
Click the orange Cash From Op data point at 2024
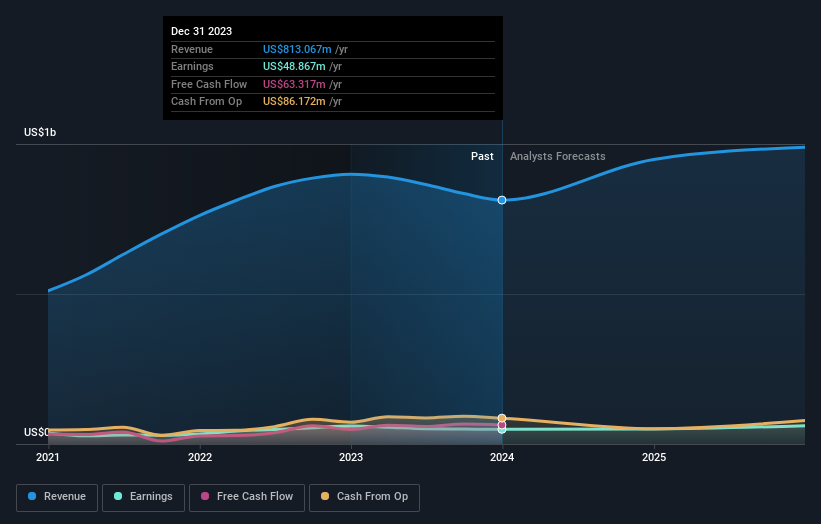click(502, 418)
